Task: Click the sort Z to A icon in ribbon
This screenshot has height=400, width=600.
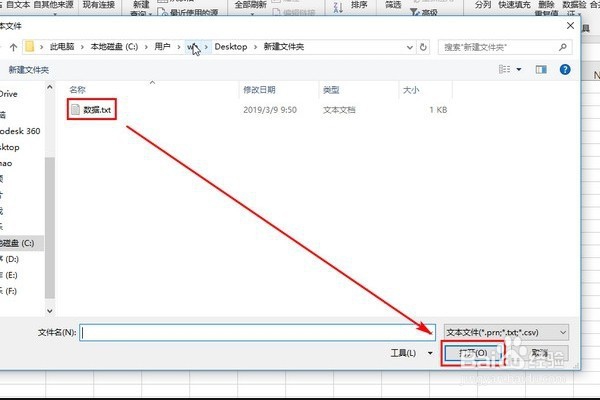Action: (x=338, y=7)
